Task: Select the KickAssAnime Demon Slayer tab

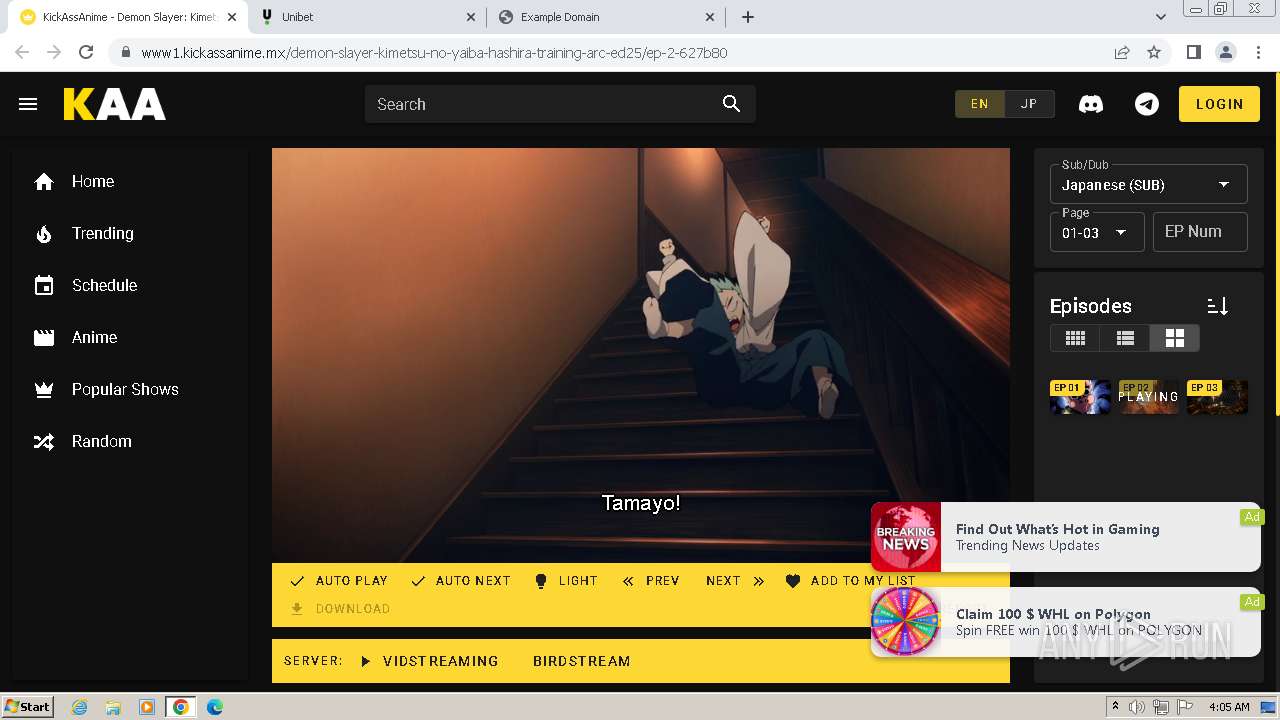Action: [128, 17]
